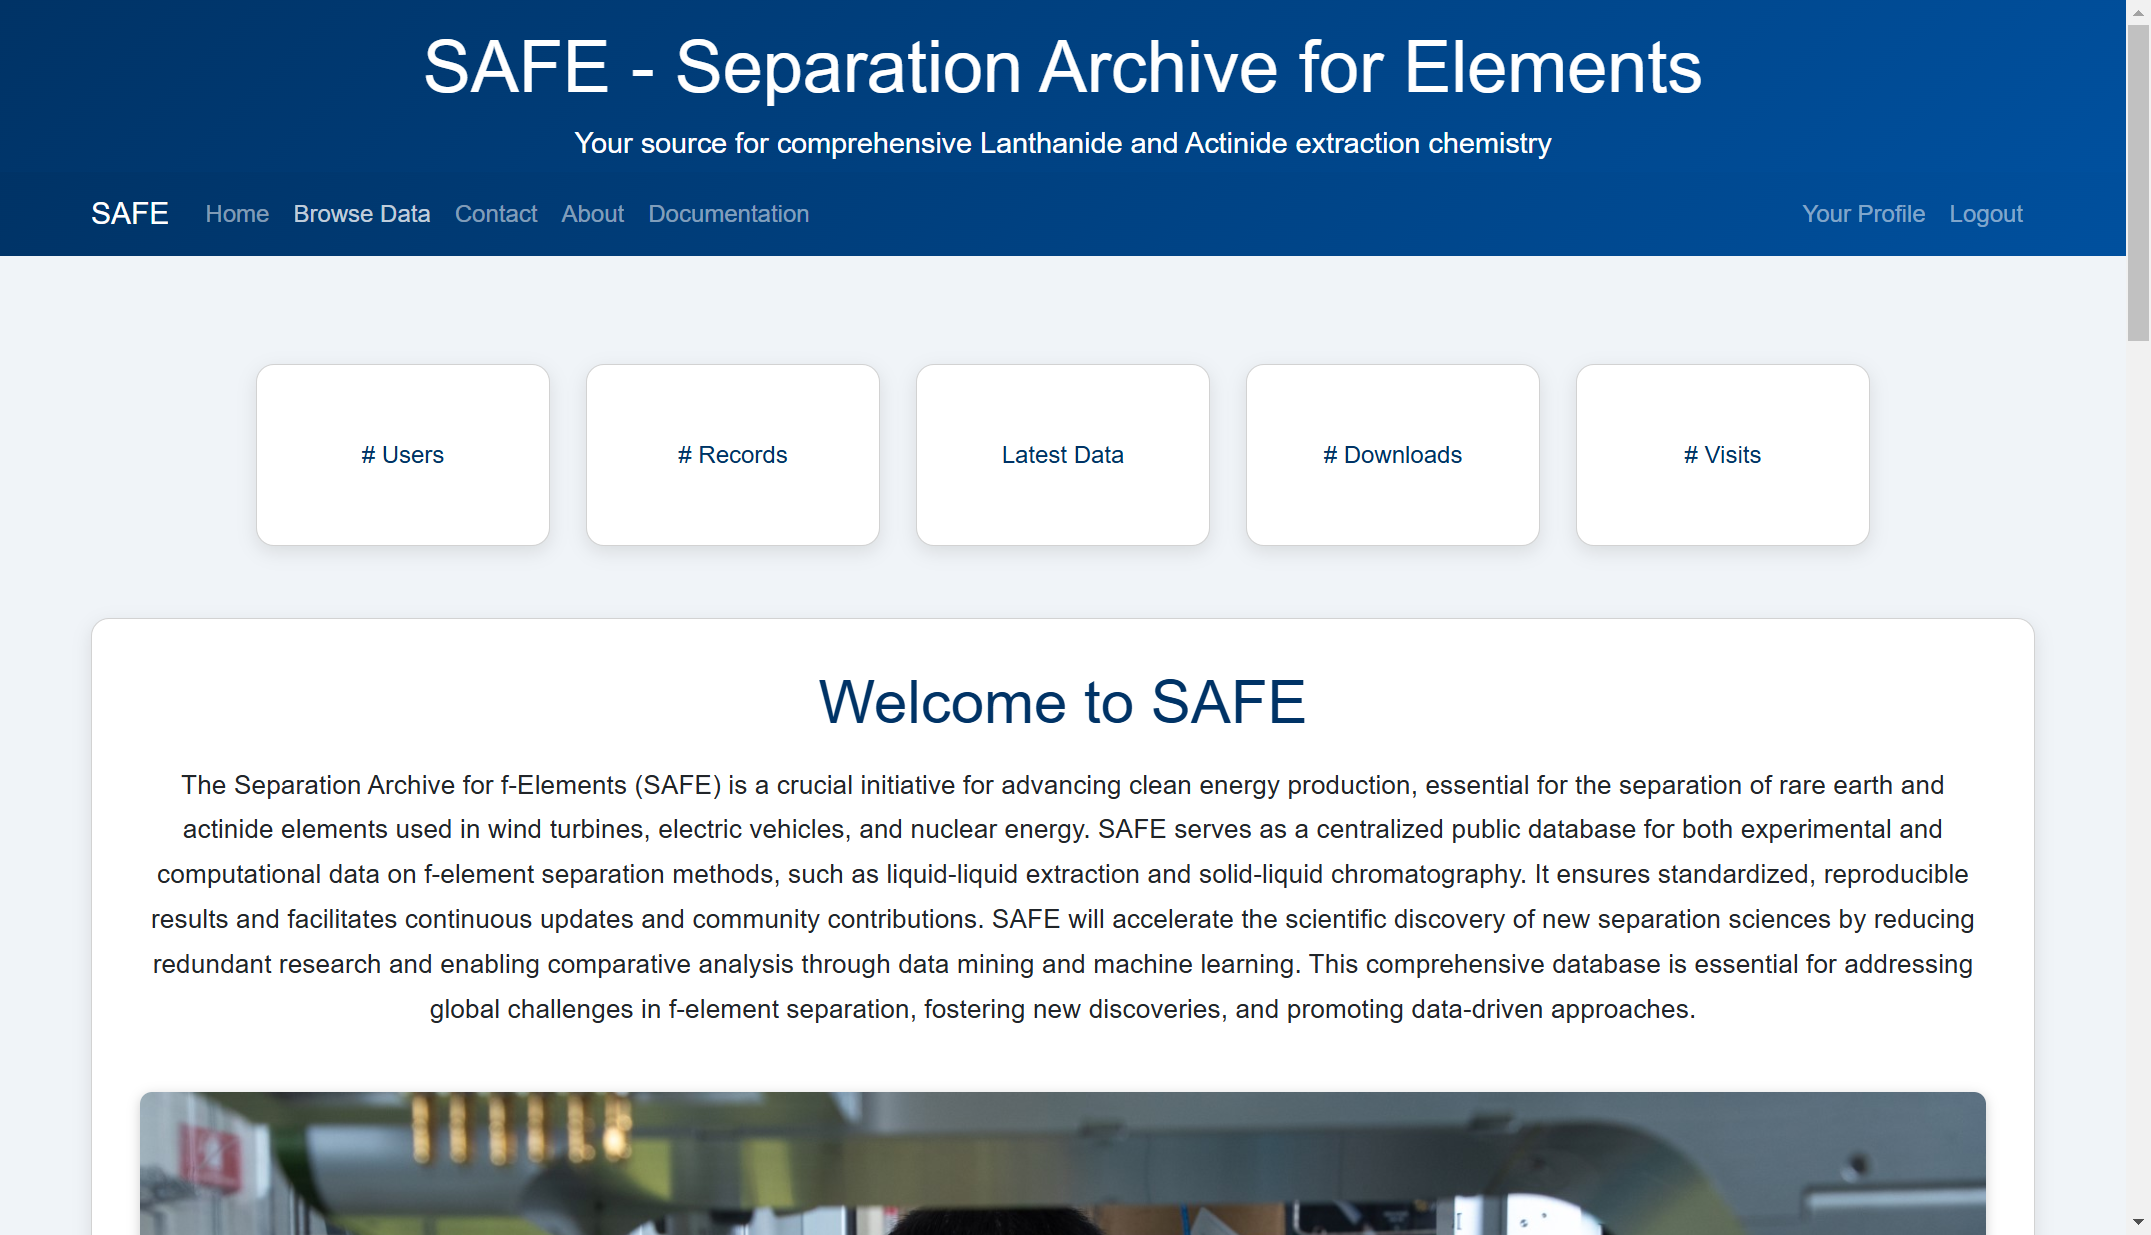Open the Browse Data page
Screen dimensions: 2151x1235
362,214
